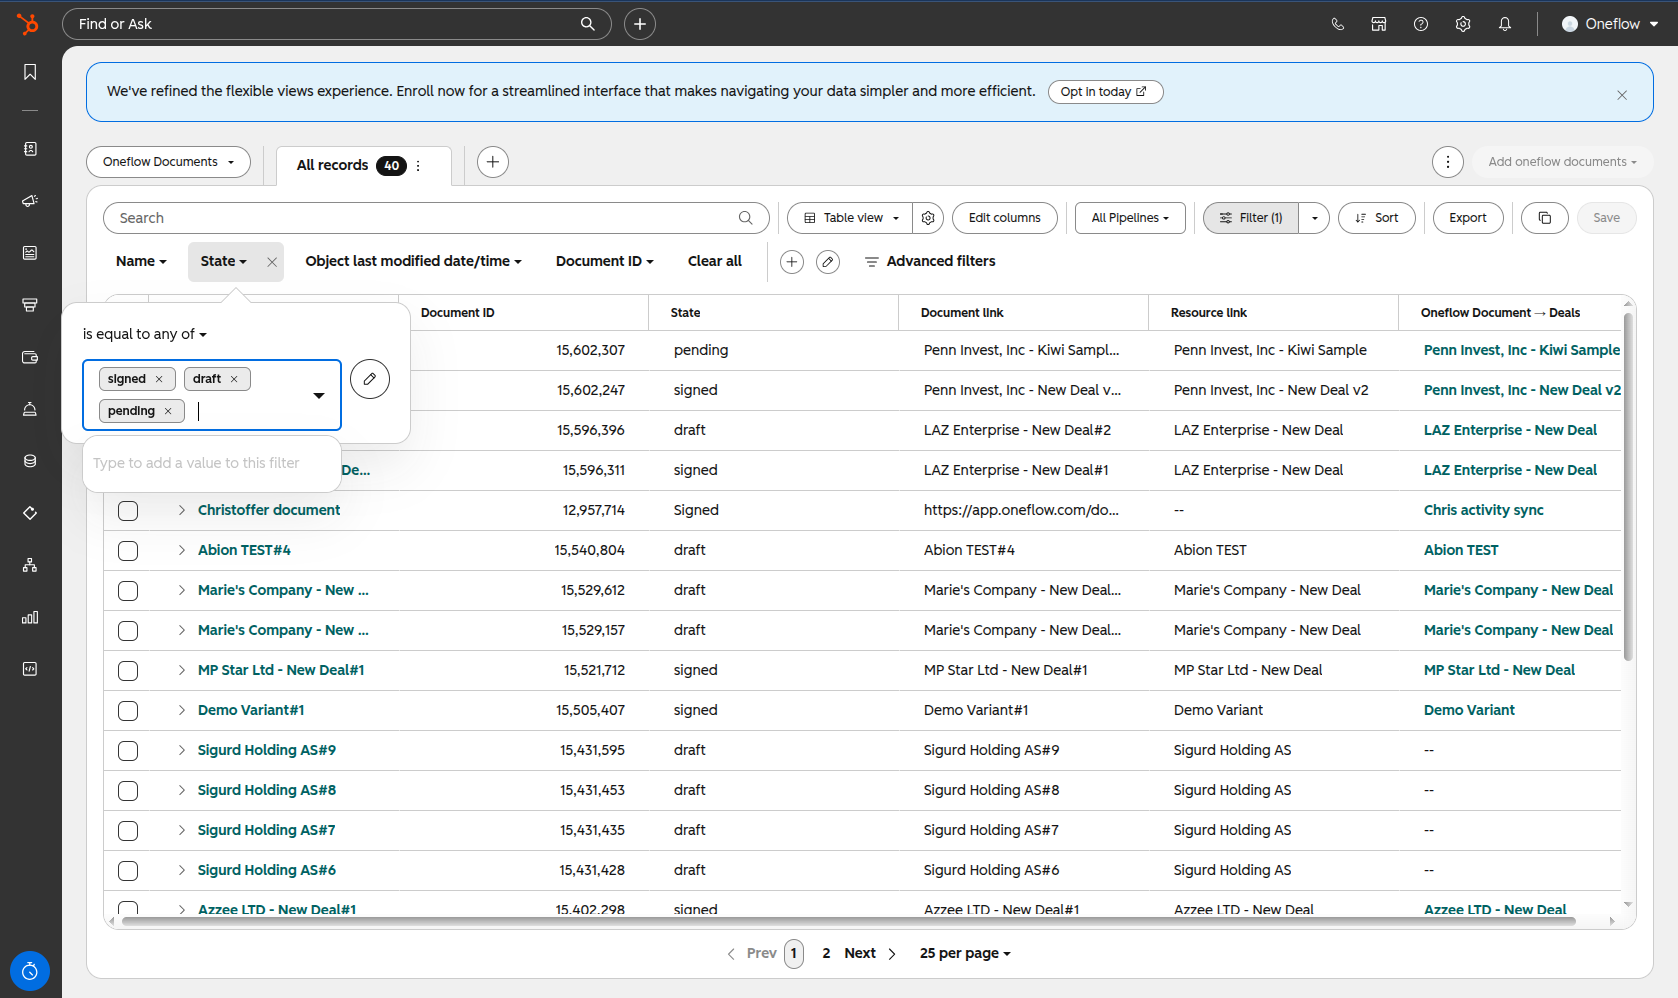Image resolution: width=1678 pixels, height=998 pixels.
Task: Open the caret next to Filter (1)
Action: click(x=1314, y=218)
